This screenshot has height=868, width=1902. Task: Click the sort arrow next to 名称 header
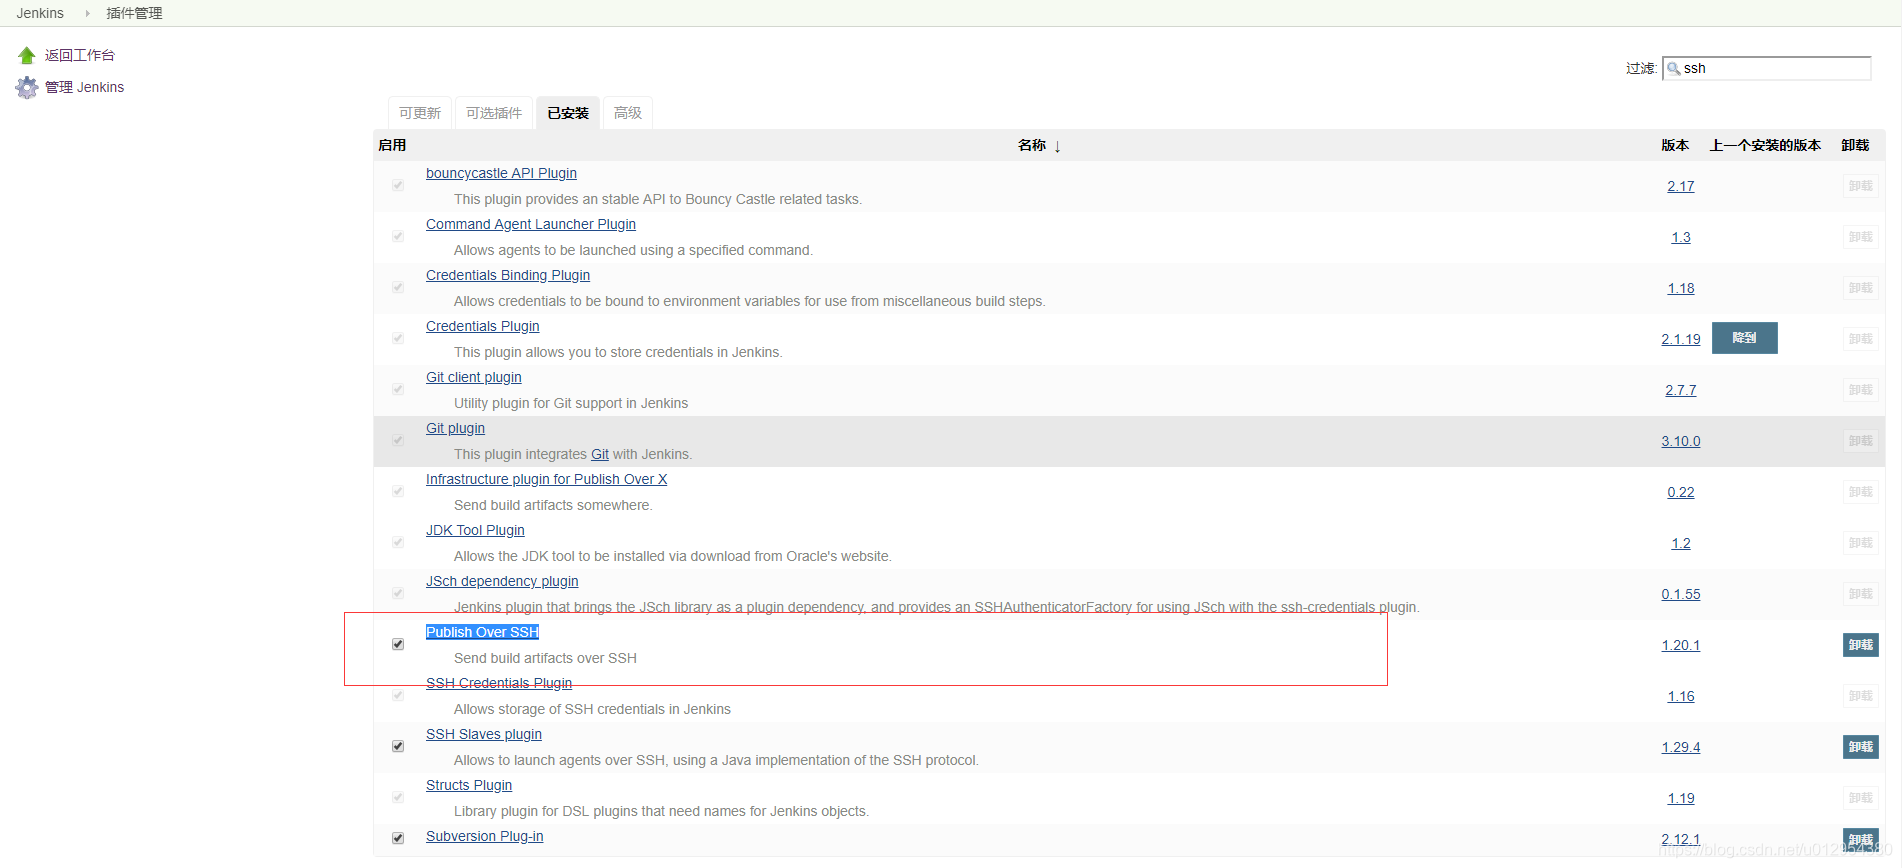1057,146
